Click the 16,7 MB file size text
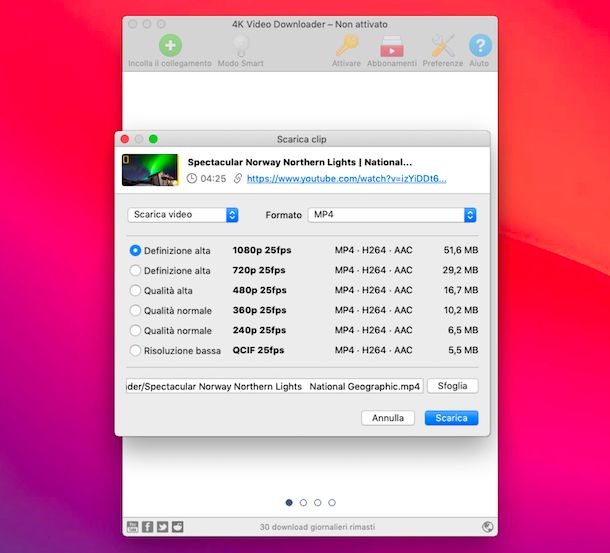This screenshot has width=610, height=553. point(461,290)
